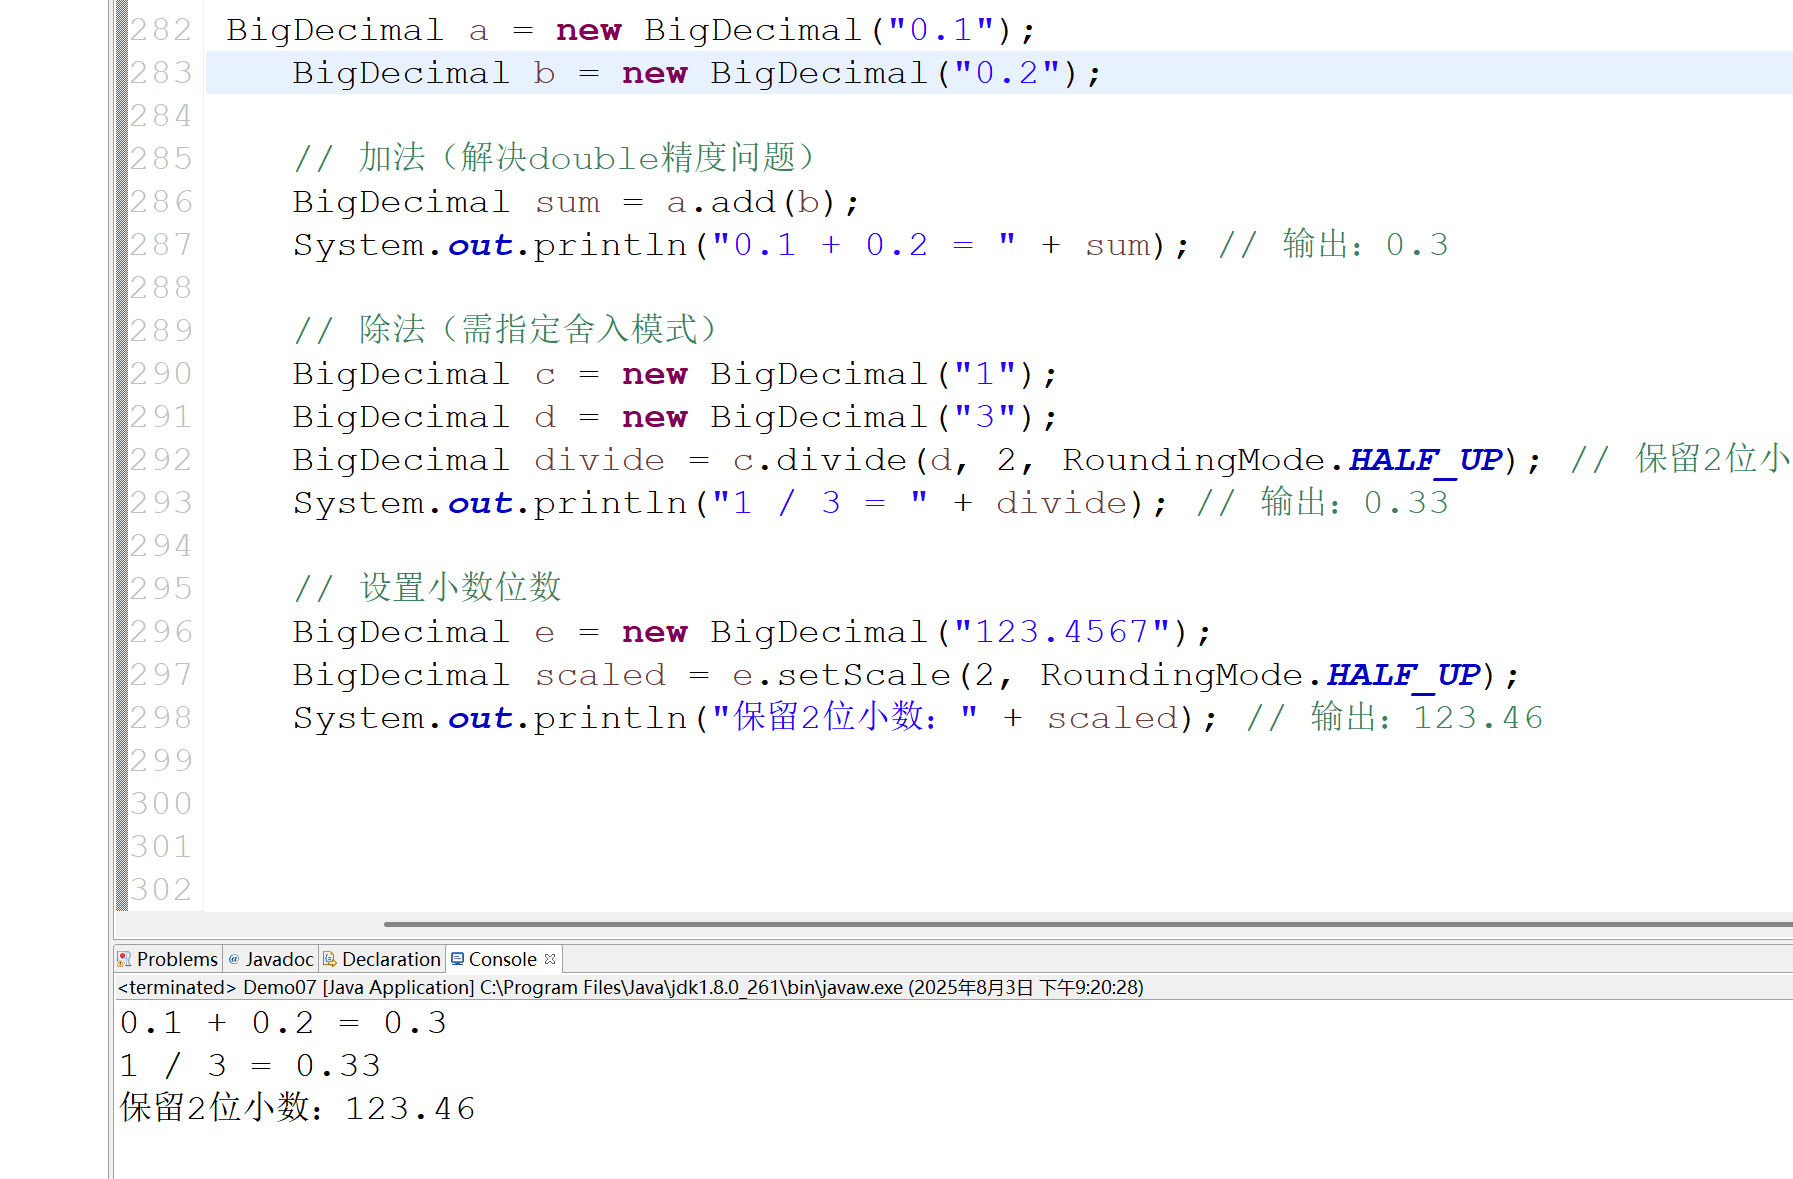Click the Problems view icon
This screenshot has height=1179, width=1793.
pos(126,958)
